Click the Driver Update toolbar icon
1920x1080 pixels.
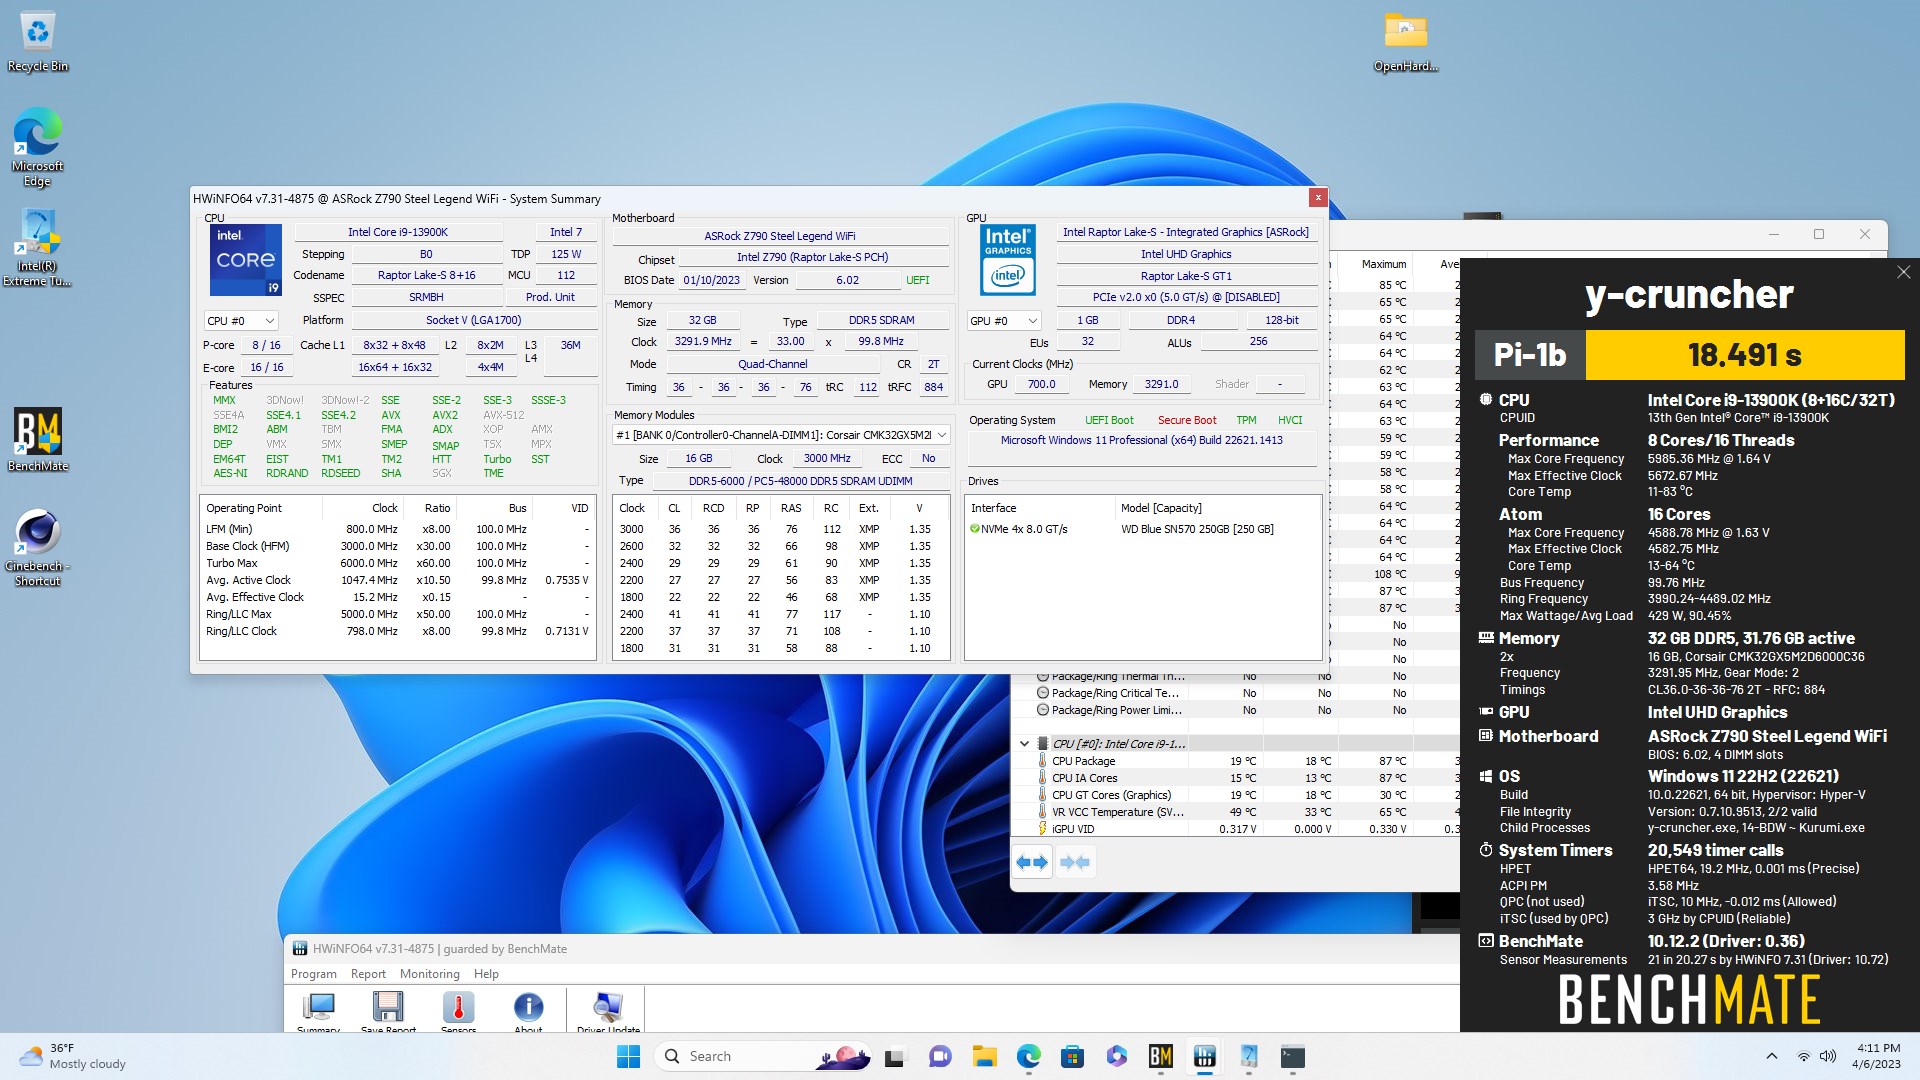tap(608, 1010)
